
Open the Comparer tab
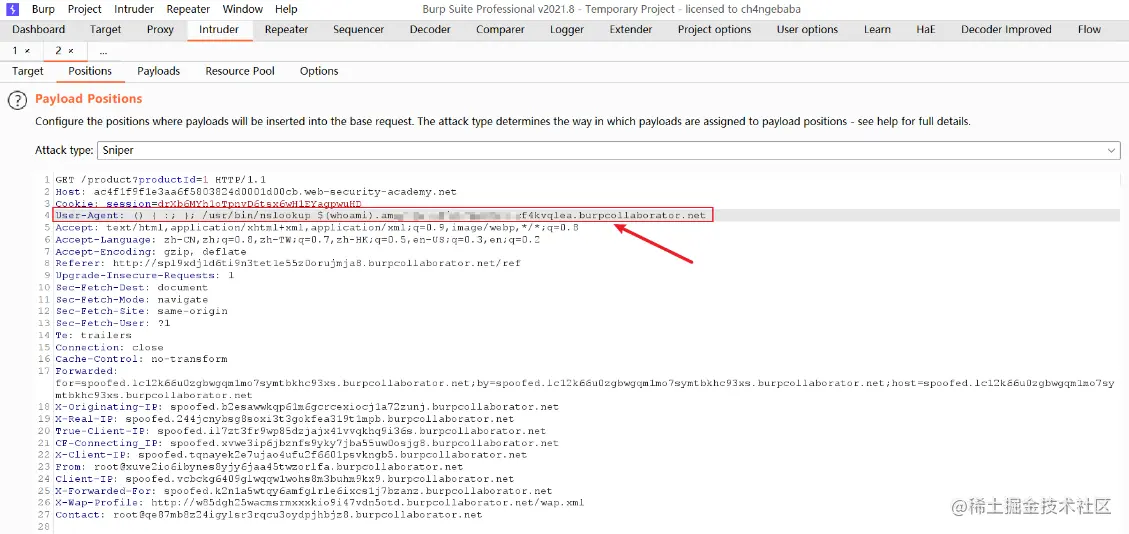500,30
